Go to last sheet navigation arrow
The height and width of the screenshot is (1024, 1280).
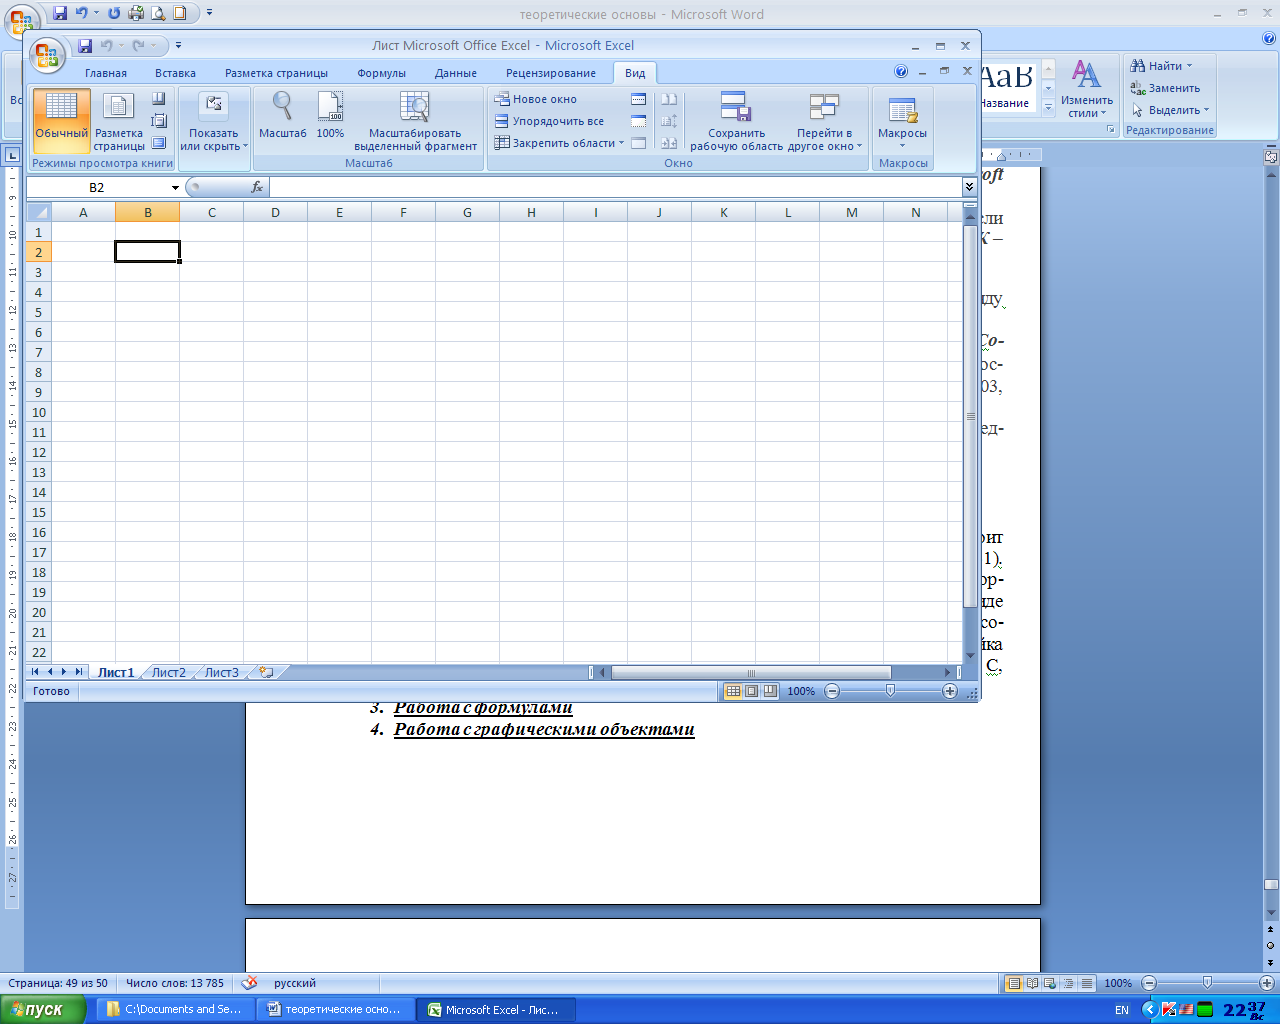(79, 672)
